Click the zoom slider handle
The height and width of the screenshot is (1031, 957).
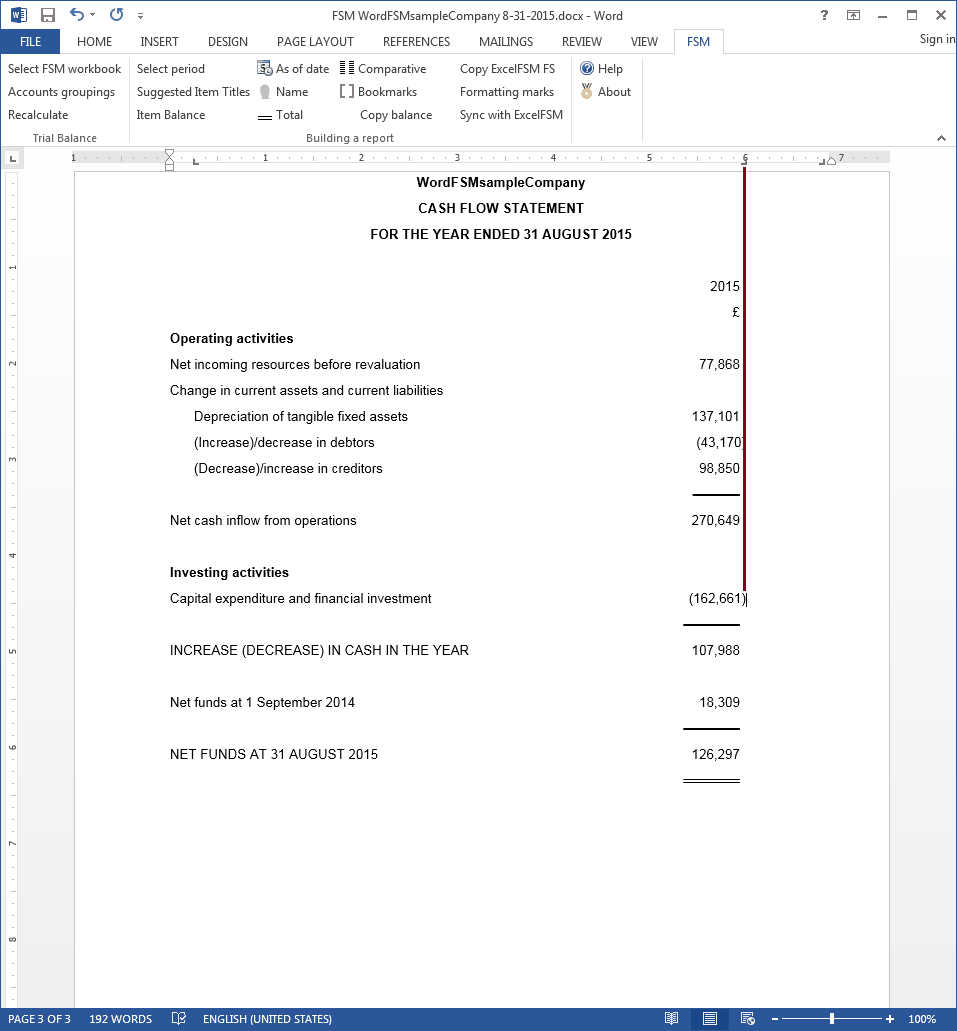832,1019
